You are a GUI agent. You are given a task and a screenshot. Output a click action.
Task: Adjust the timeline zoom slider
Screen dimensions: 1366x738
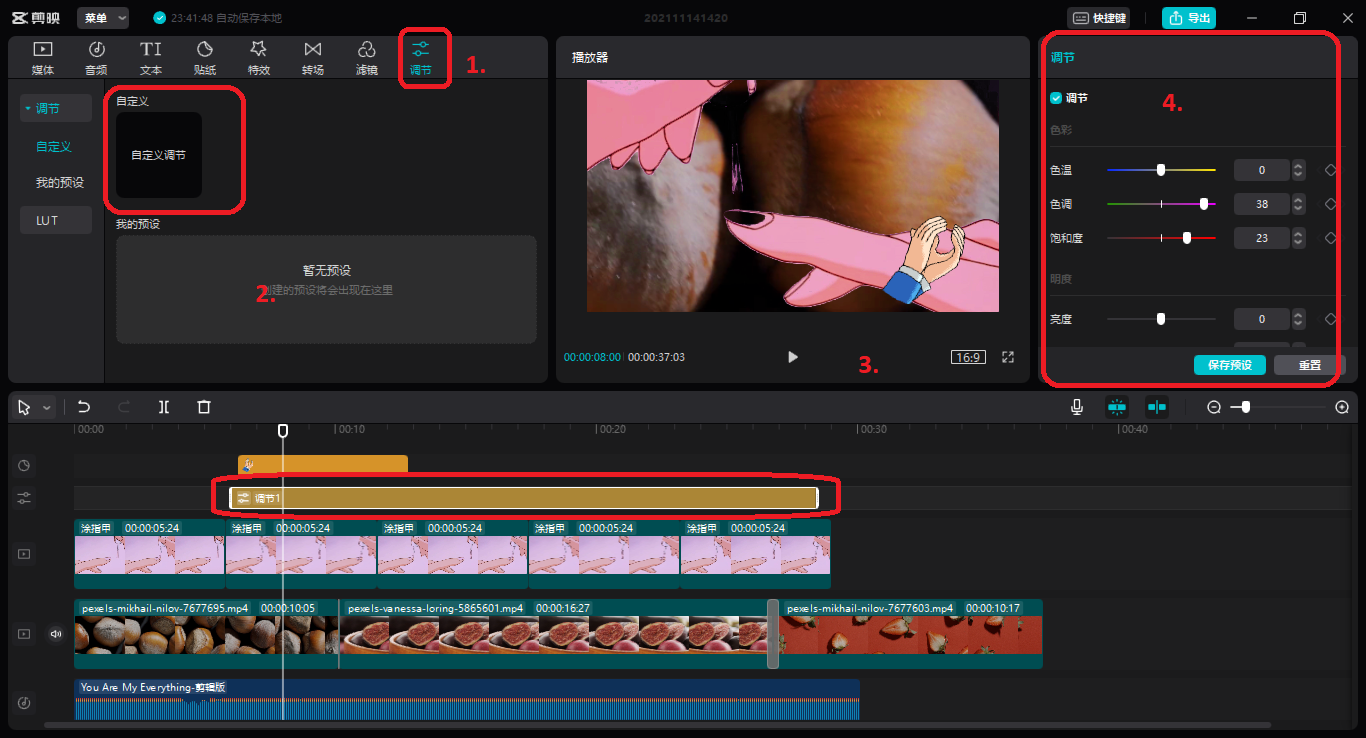(1279, 407)
